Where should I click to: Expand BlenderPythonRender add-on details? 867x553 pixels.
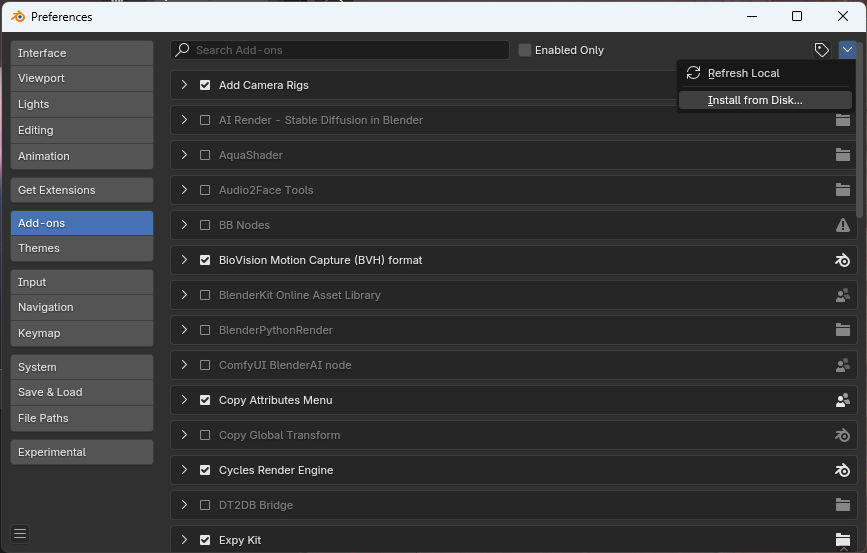point(184,330)
